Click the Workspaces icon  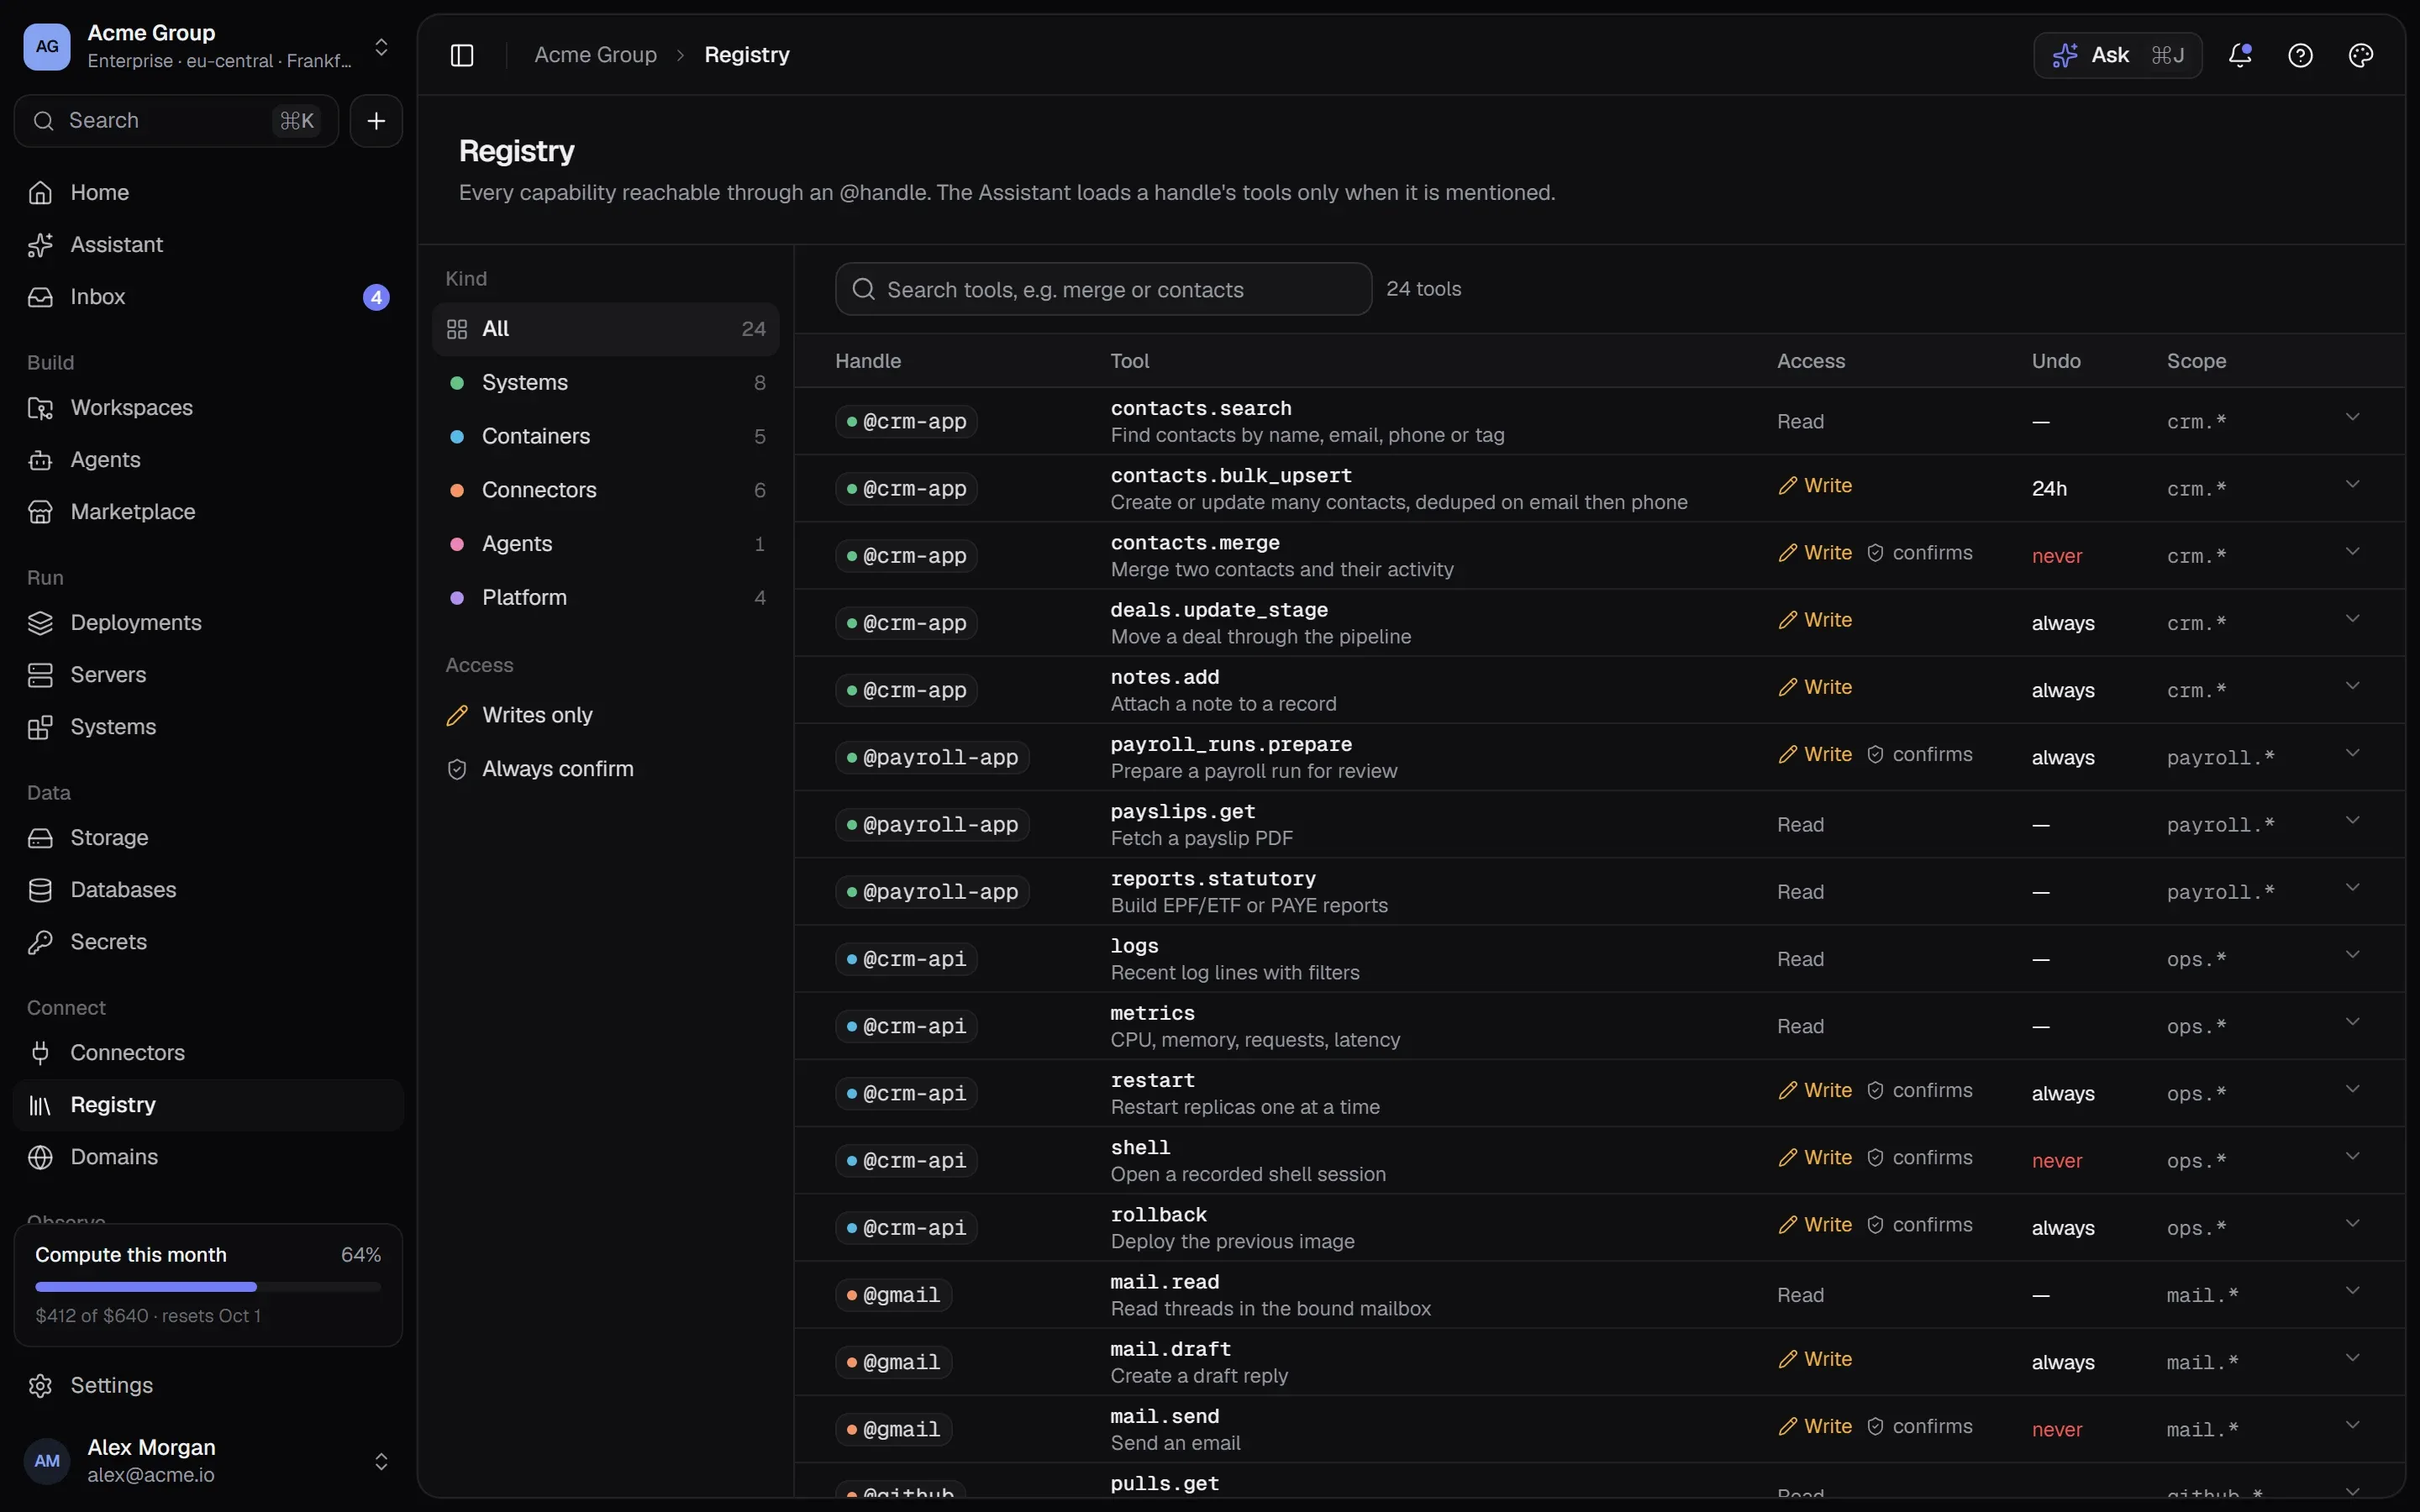(40, 408)
